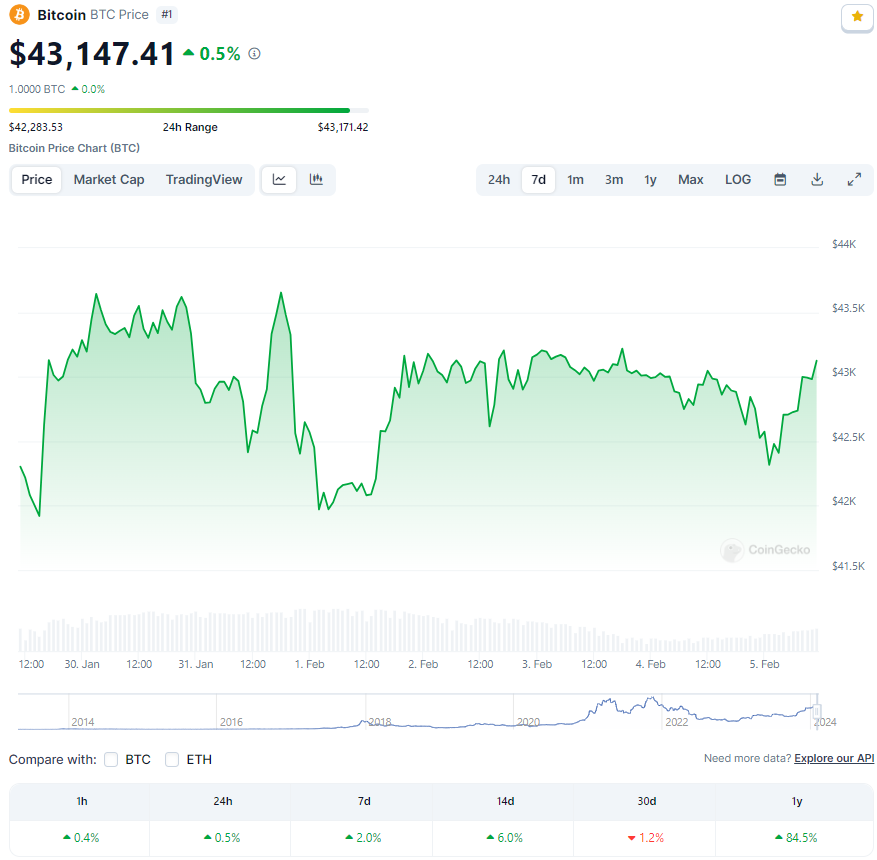
Task: Select the 24h timeframe button
Action: tap(499, 179)
